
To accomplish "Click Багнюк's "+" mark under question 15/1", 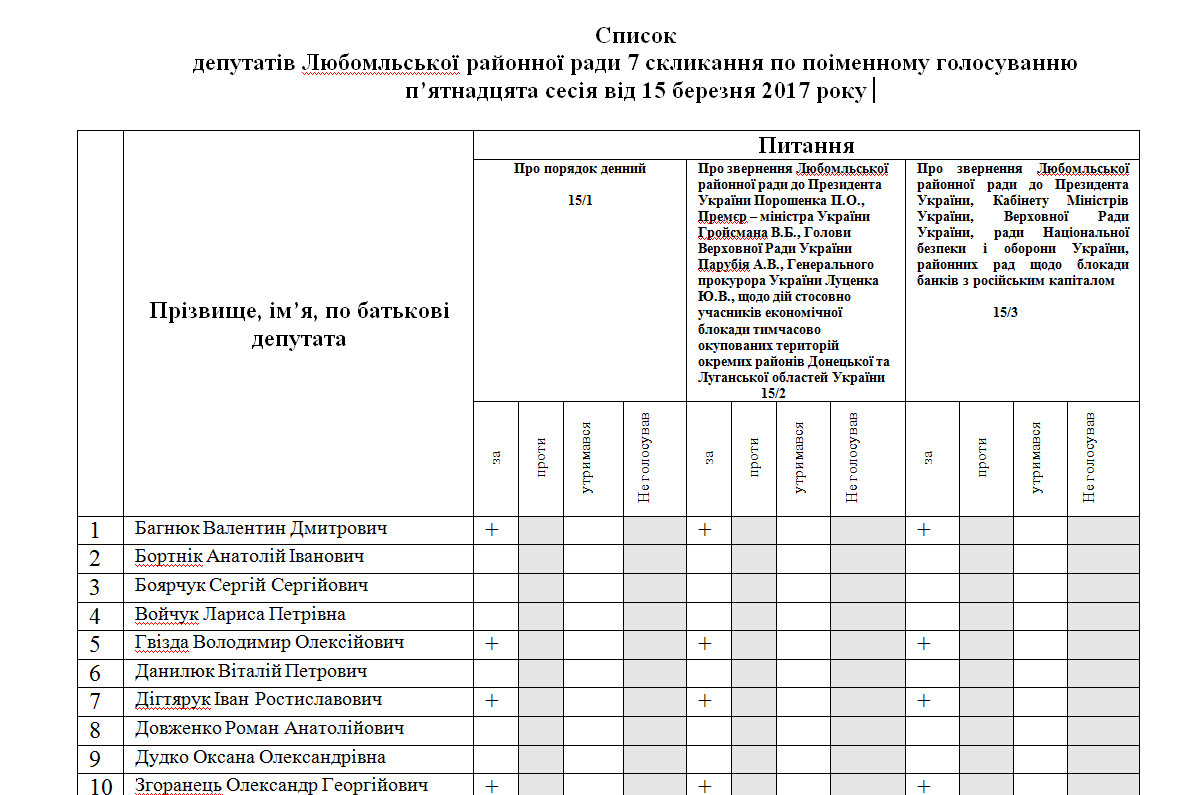I will tap(492, 529).
